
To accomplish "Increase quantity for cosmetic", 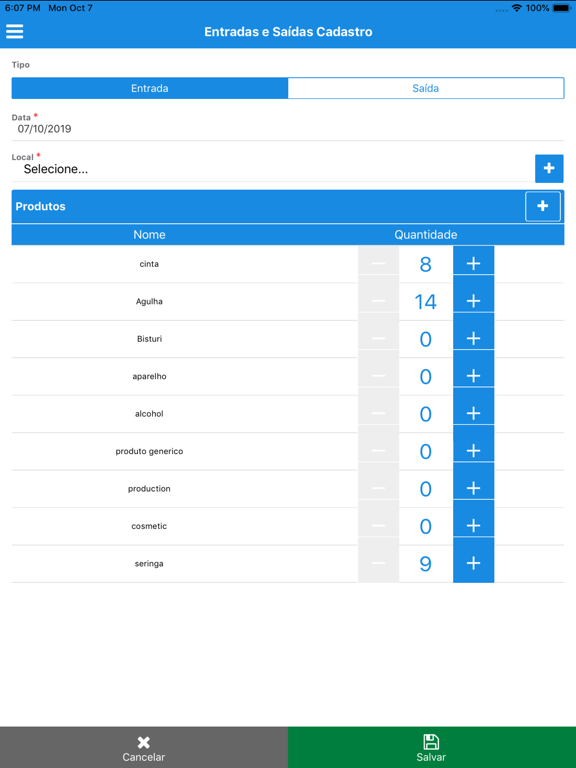I will (473, 526).
